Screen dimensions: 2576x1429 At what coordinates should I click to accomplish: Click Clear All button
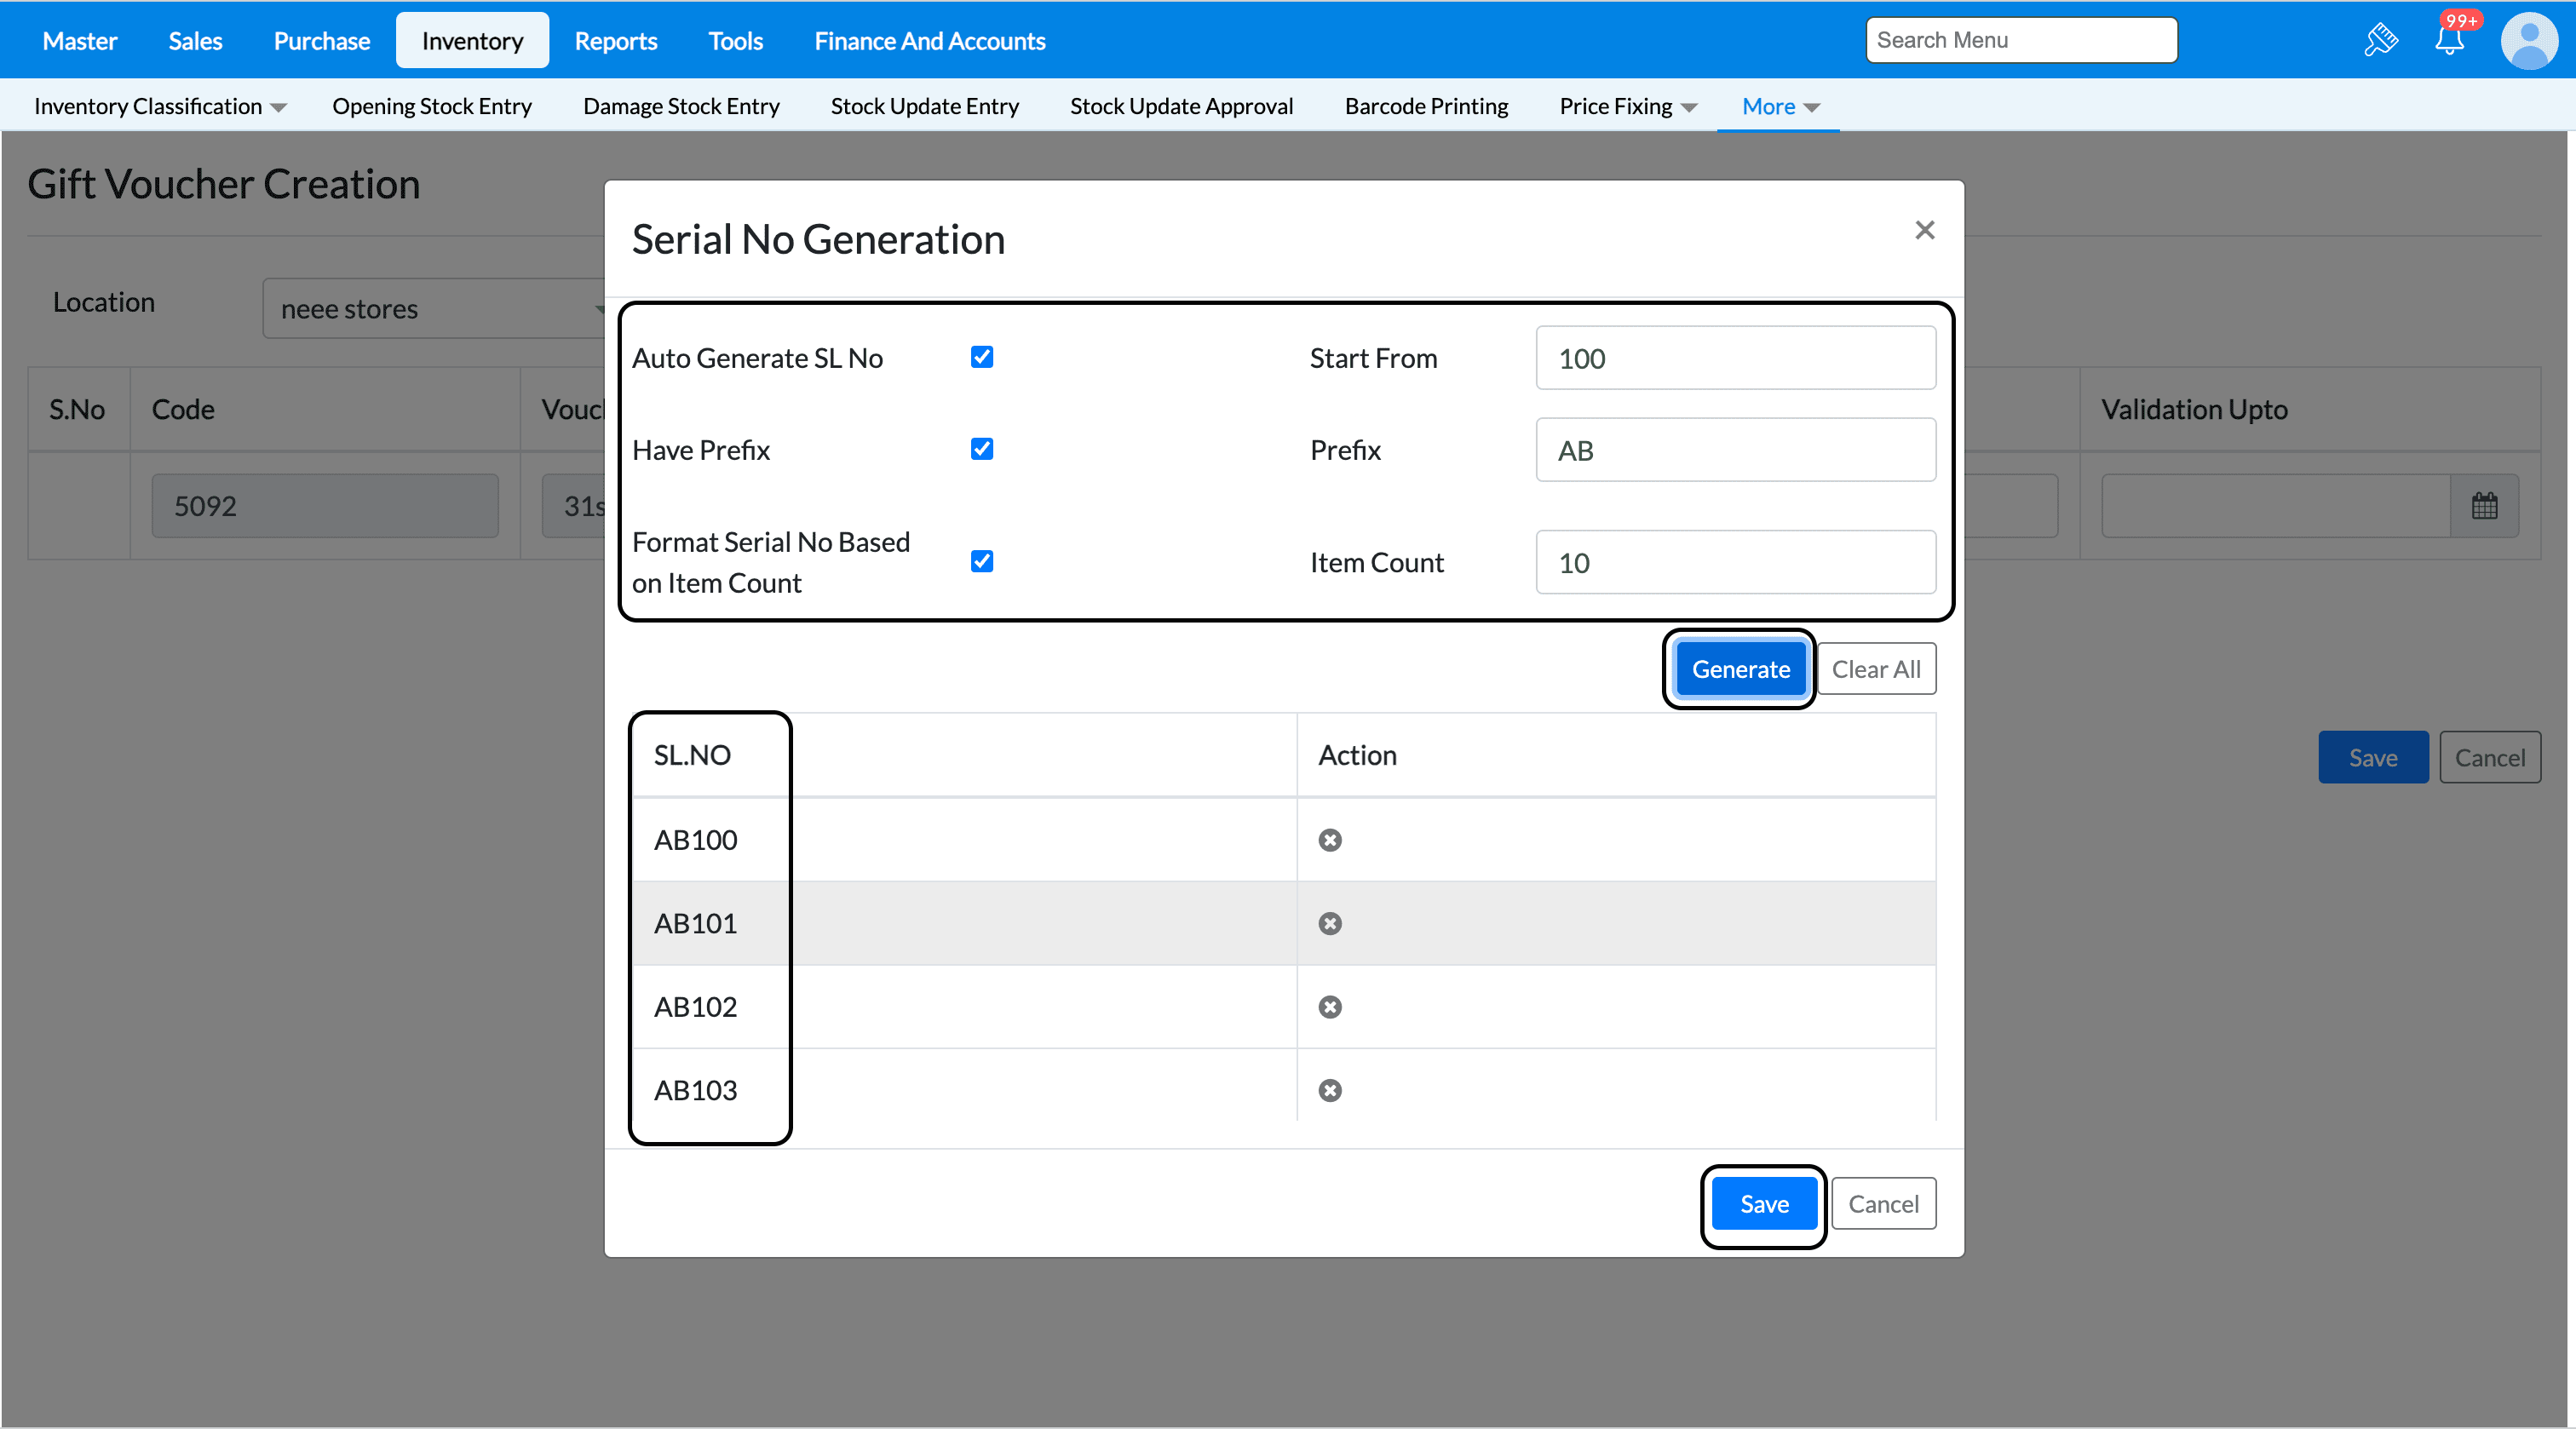[x=1875, y=669]
